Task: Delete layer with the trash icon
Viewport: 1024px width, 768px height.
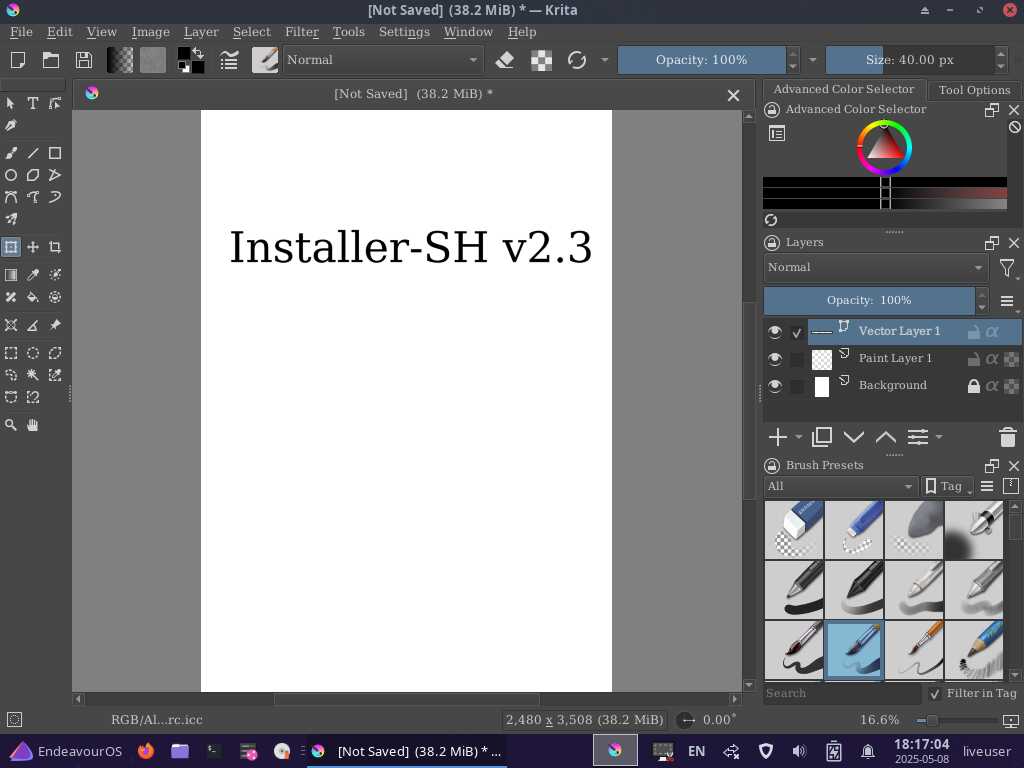Action: [1007, 437]
